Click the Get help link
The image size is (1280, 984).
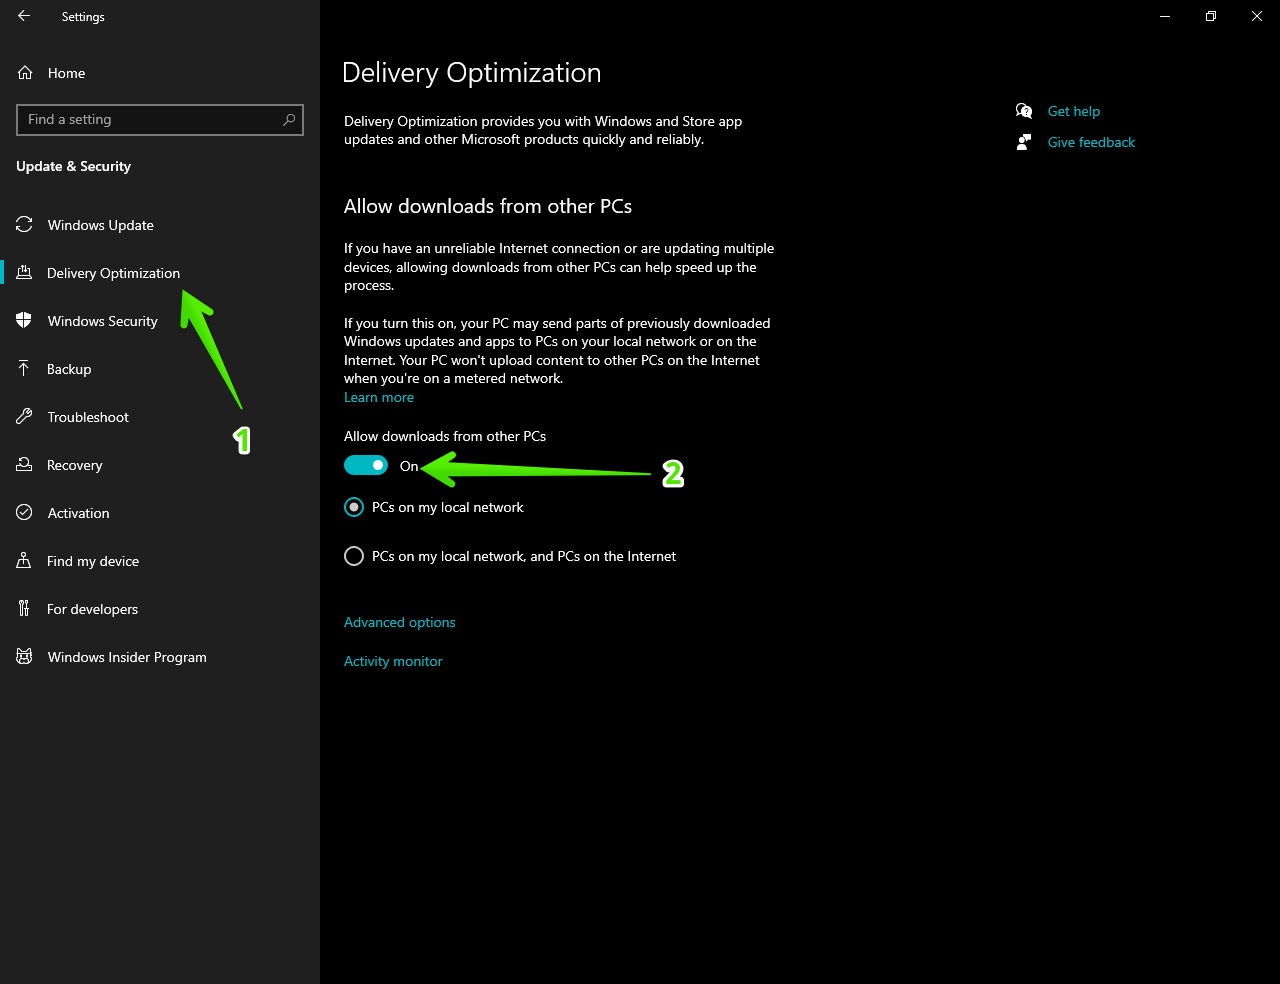[1074, 111]
